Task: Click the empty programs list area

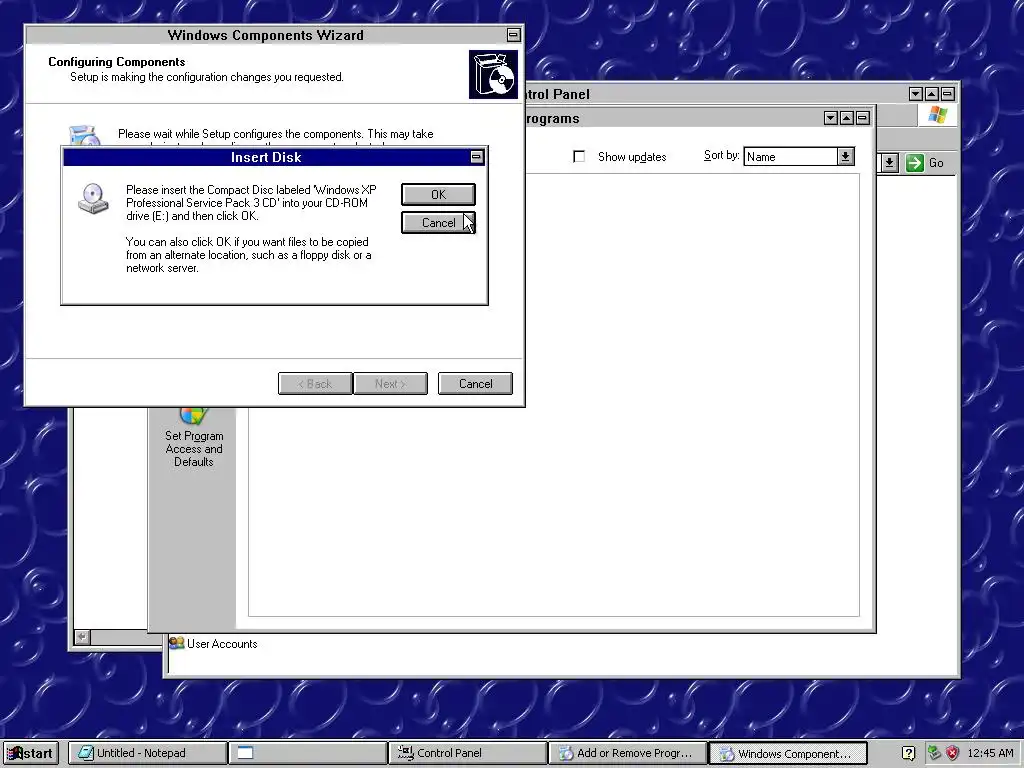Action: 554,395
